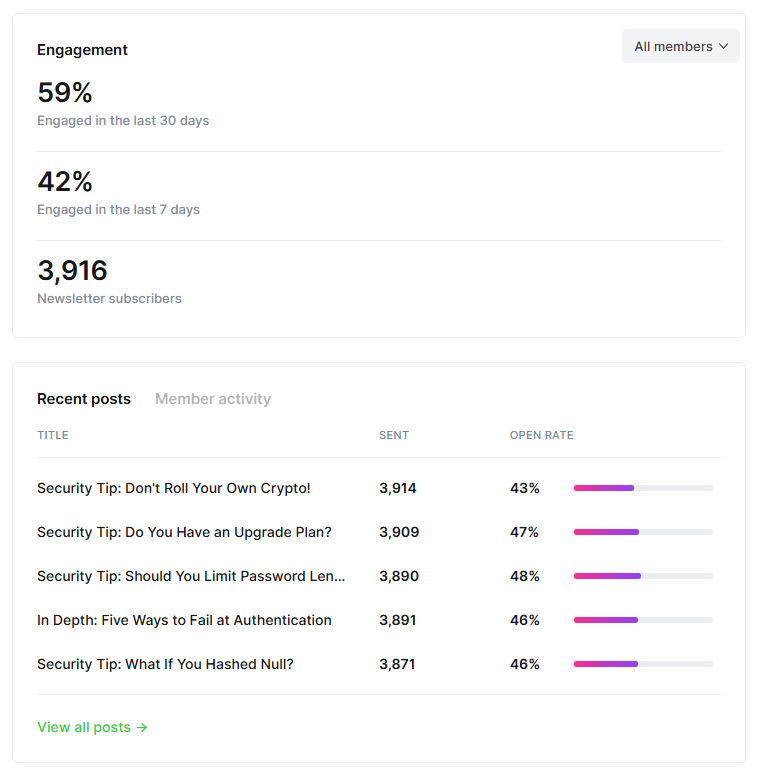Click the OPEN RATE column header

click(541, 435)
